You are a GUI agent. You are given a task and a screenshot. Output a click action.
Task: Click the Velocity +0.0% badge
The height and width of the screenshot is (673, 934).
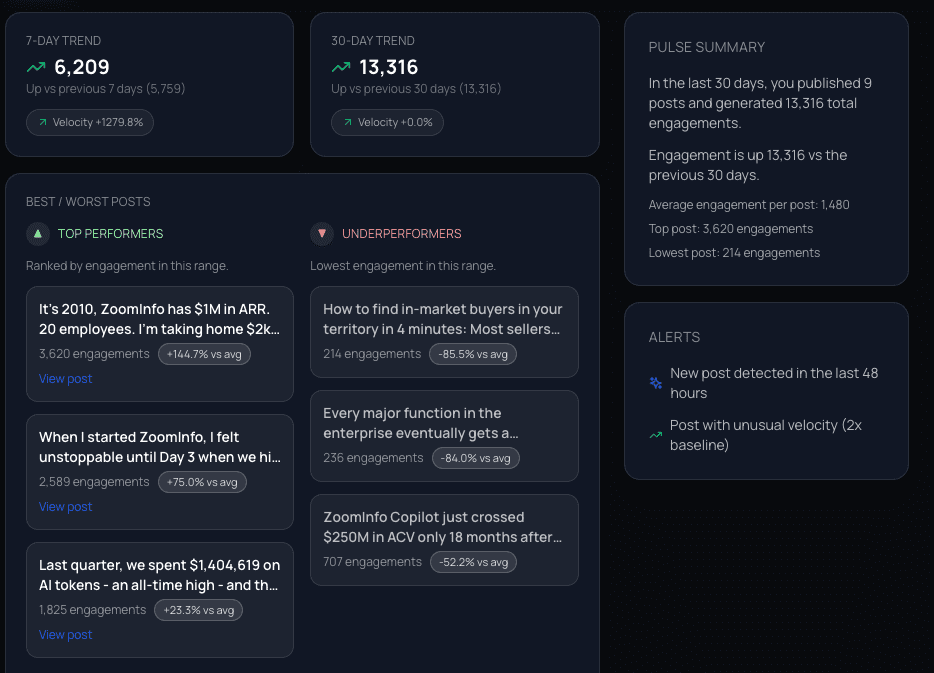pos(387,122)
